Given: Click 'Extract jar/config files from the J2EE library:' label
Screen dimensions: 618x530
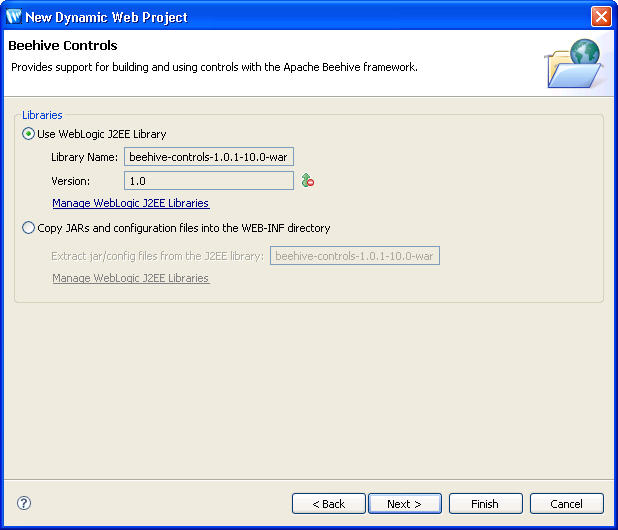Looking at the screenshot, I should click(157, 256).
